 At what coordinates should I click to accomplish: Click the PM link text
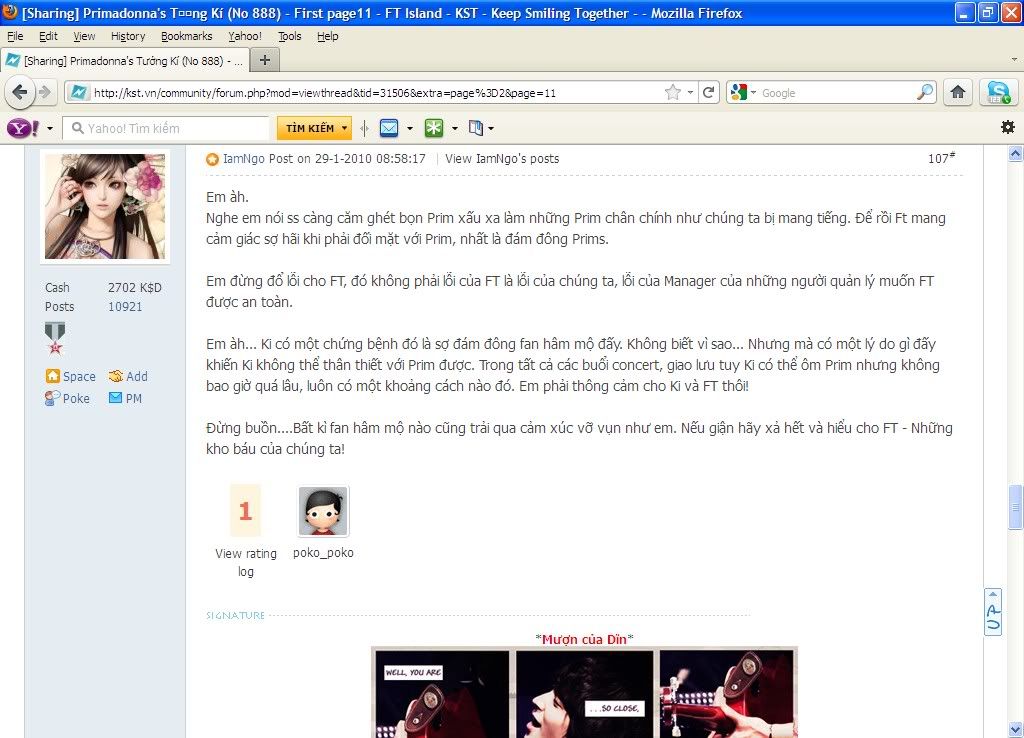tap(134, 398)
